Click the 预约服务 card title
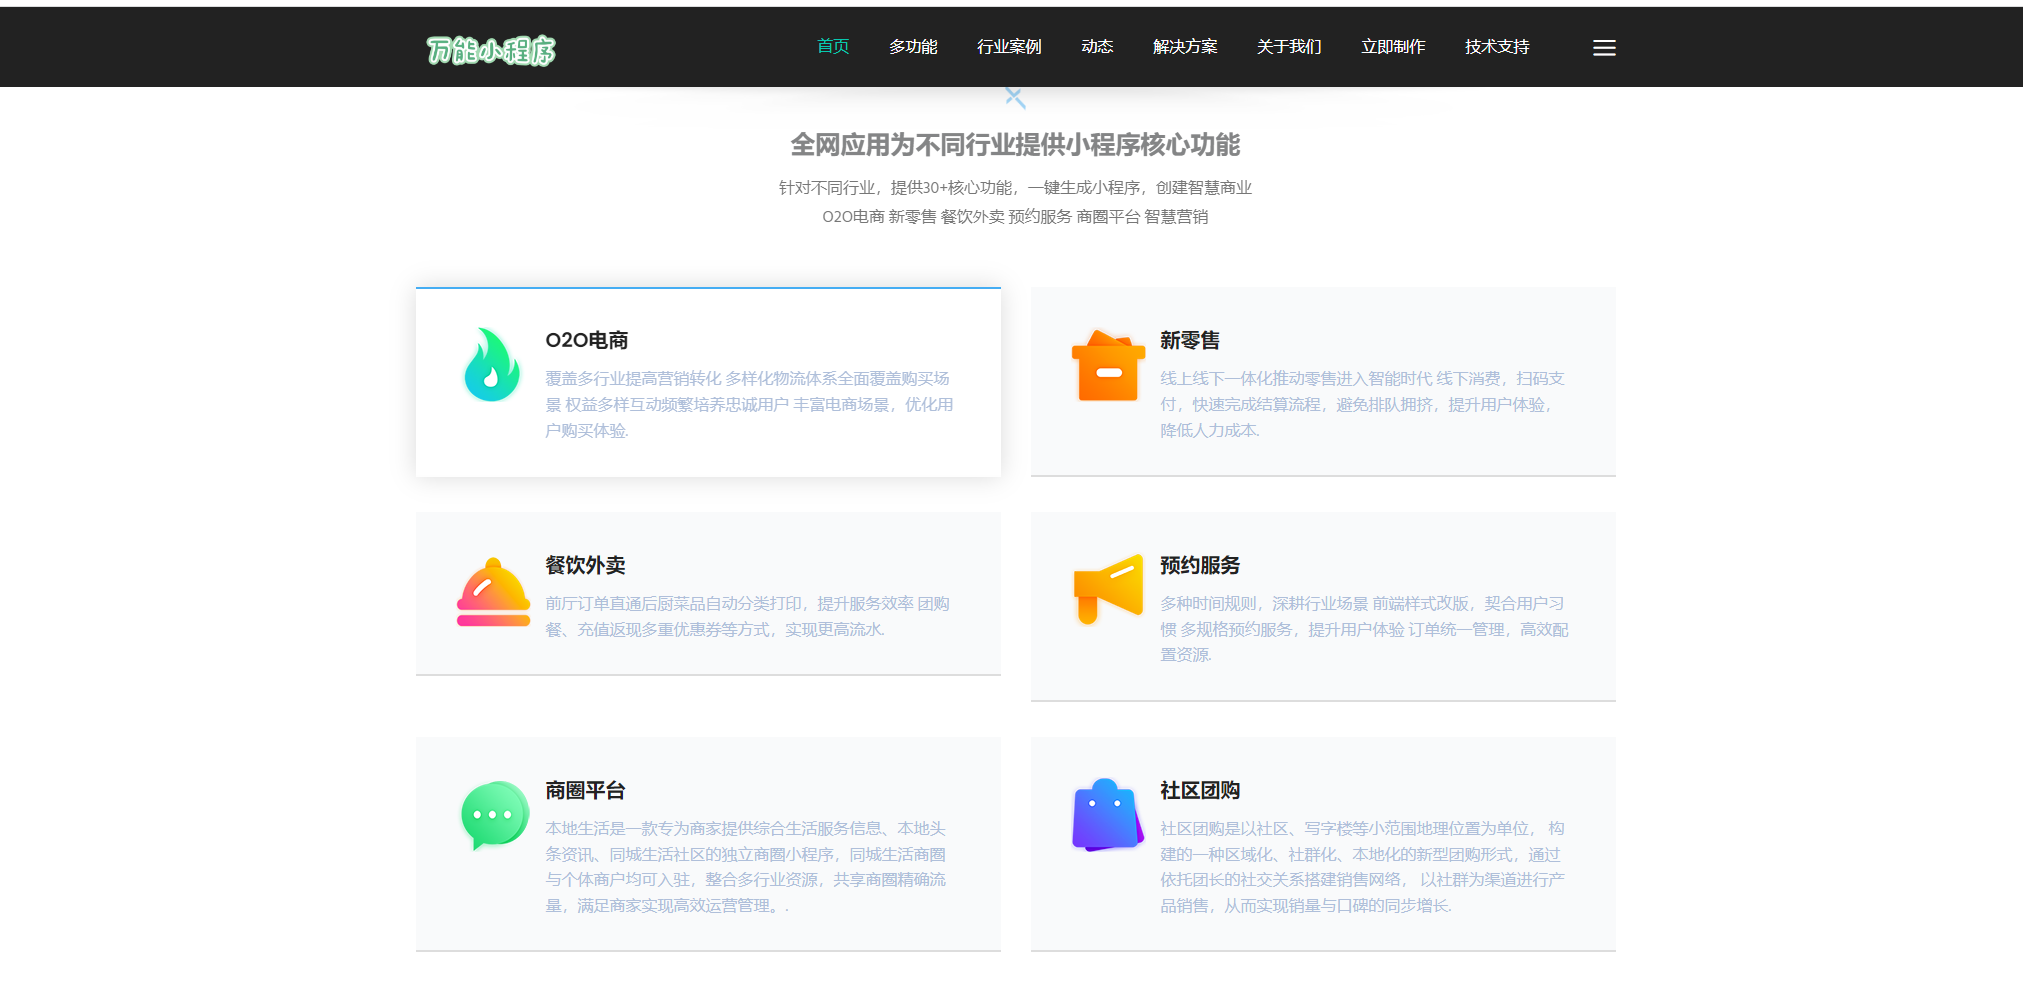 (x=1200, y=565)
